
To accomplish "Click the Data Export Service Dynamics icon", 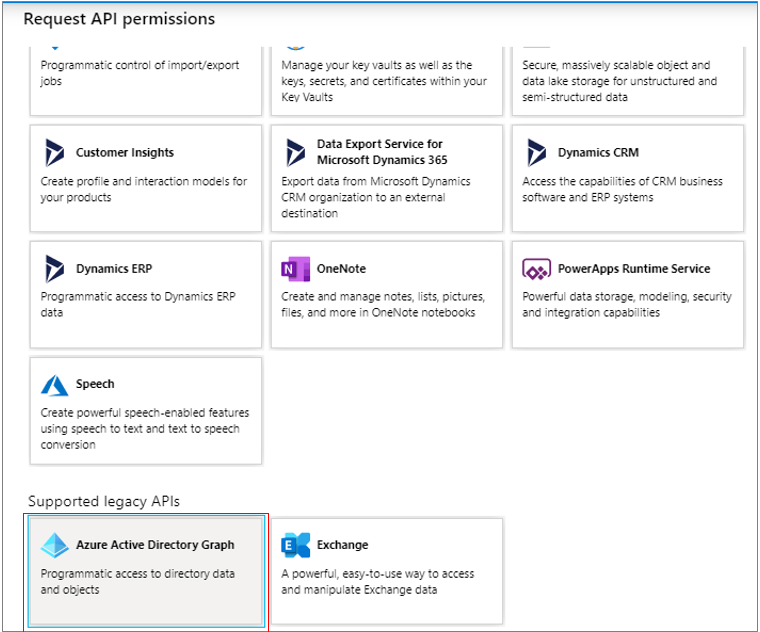I will [295, 152].
